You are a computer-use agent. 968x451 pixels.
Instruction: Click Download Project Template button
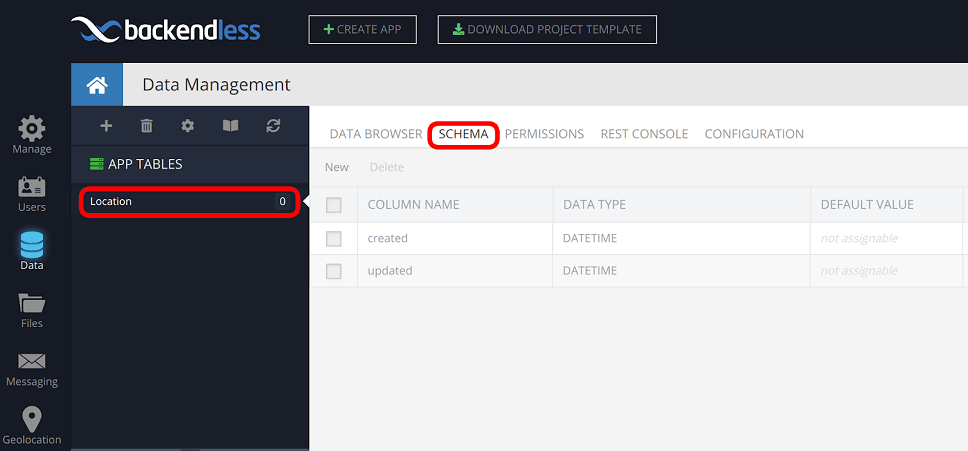click(x=547, y=30)
